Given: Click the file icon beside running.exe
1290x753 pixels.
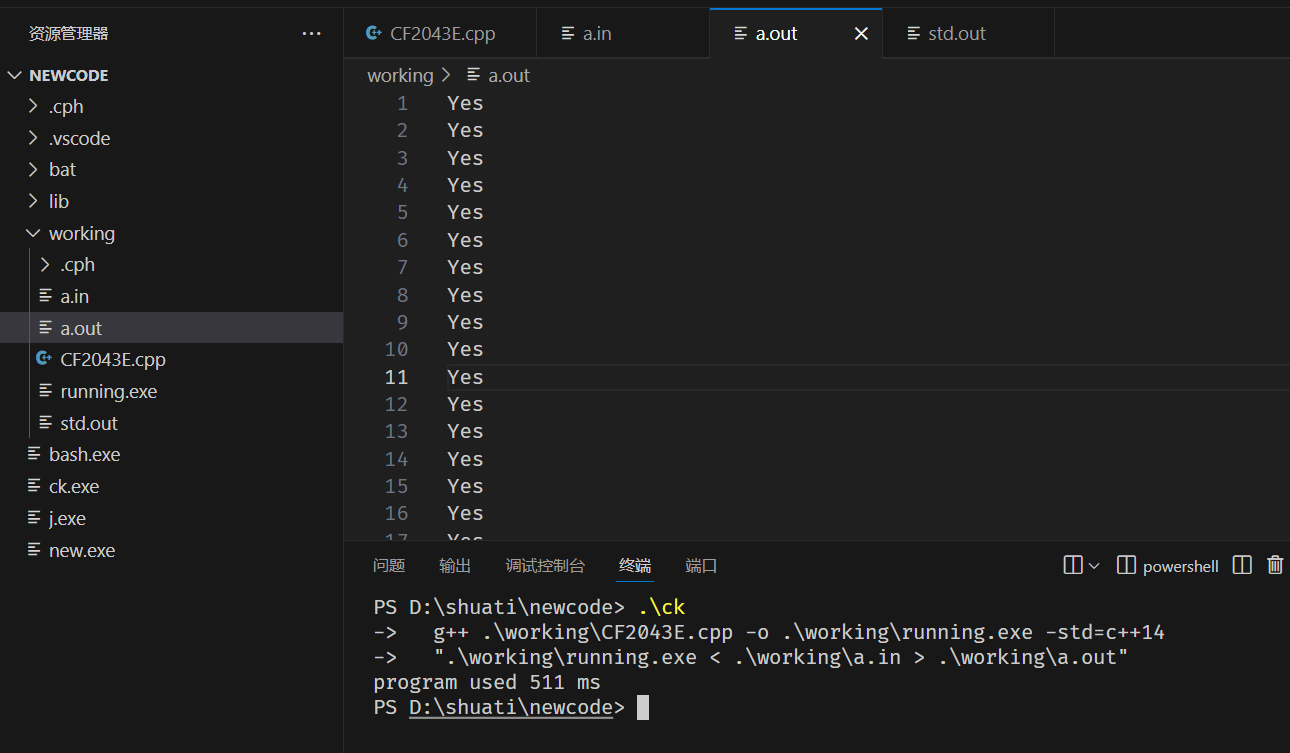Looking at the screenshot, I should [45, 391].
